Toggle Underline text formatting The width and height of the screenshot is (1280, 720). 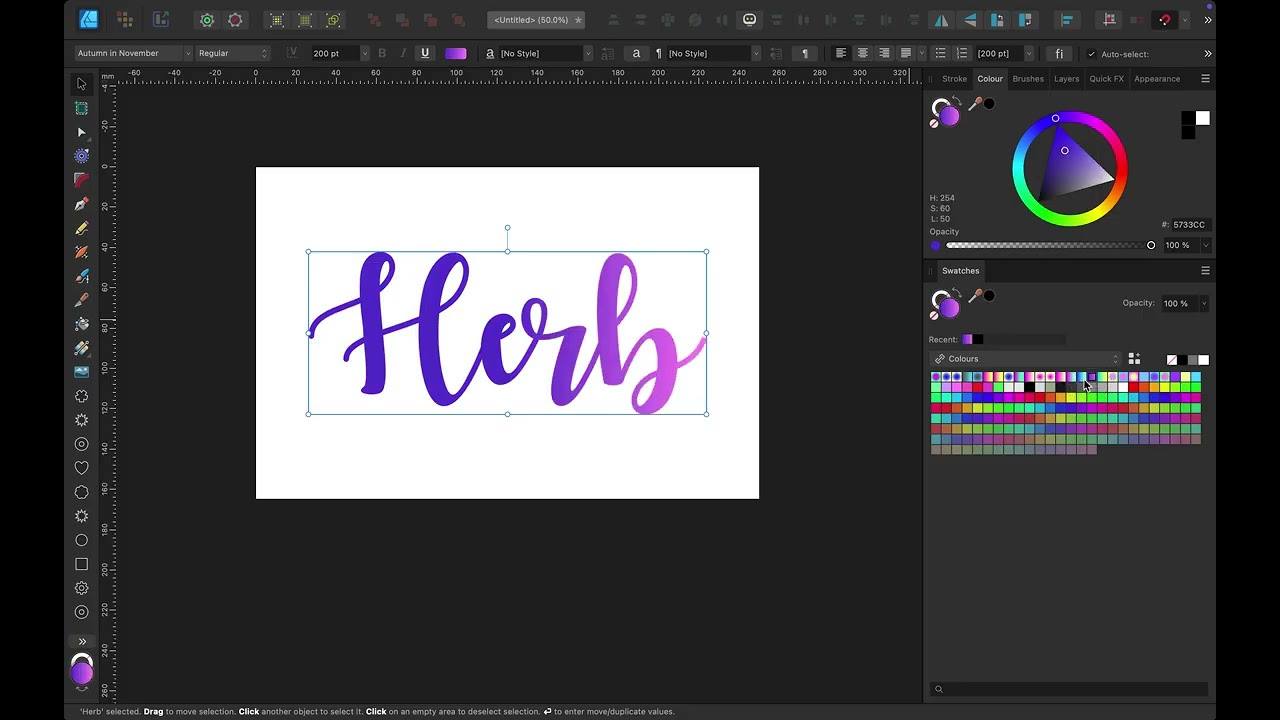pyautogui.click(x=425, y=53)
